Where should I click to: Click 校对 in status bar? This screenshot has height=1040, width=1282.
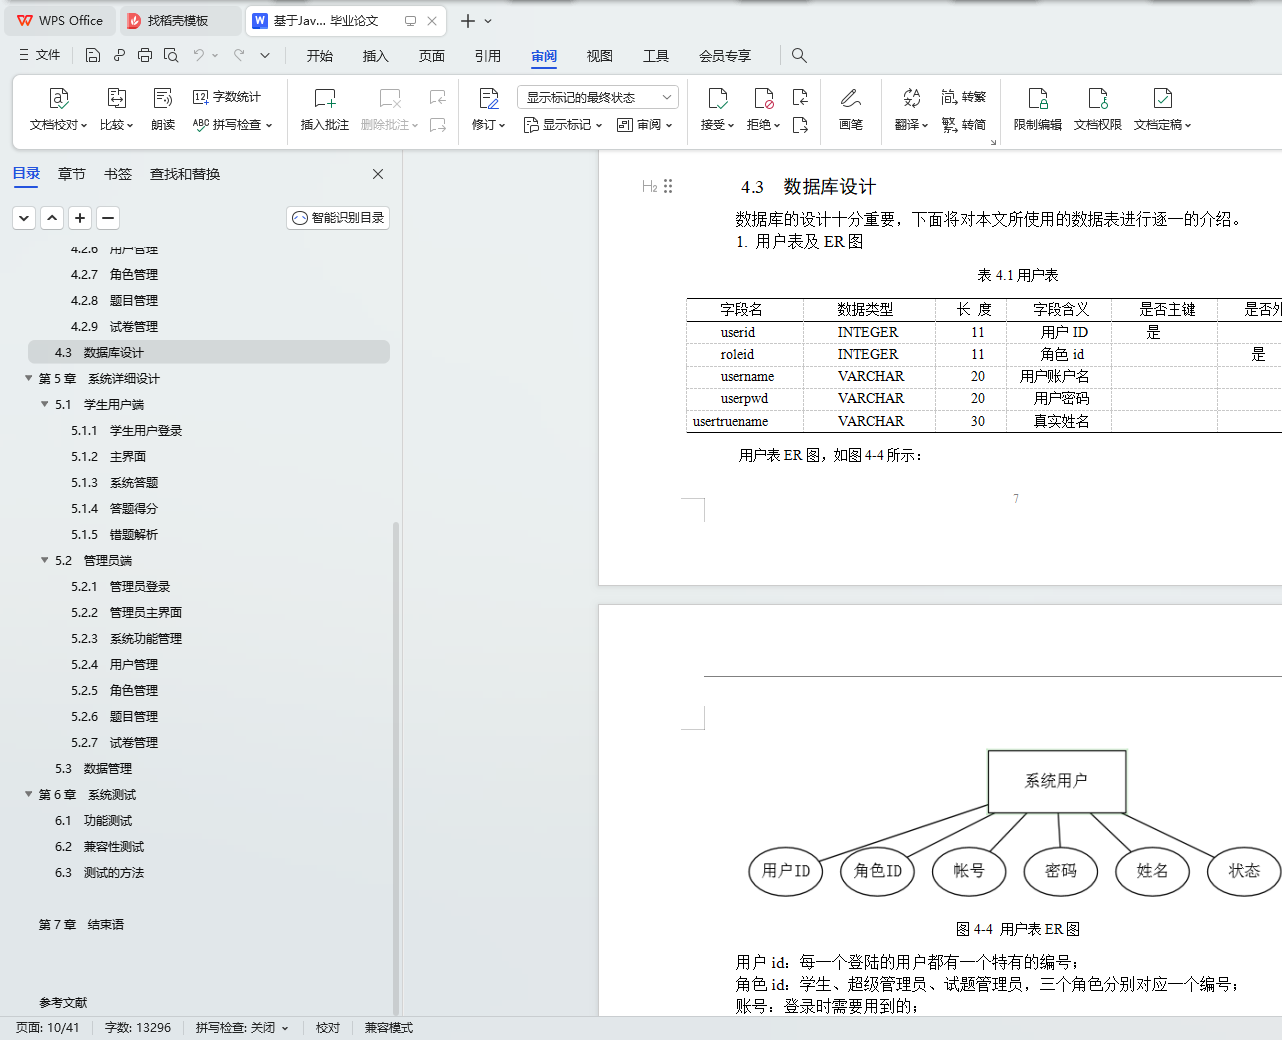point(328,1028)
